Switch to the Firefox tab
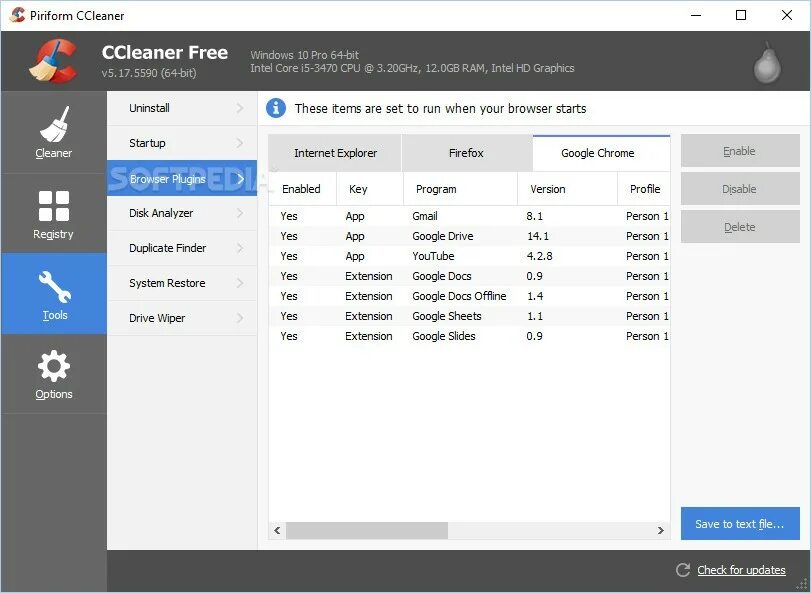Screen dimensions: 811x593 click(x=467, y=153)
